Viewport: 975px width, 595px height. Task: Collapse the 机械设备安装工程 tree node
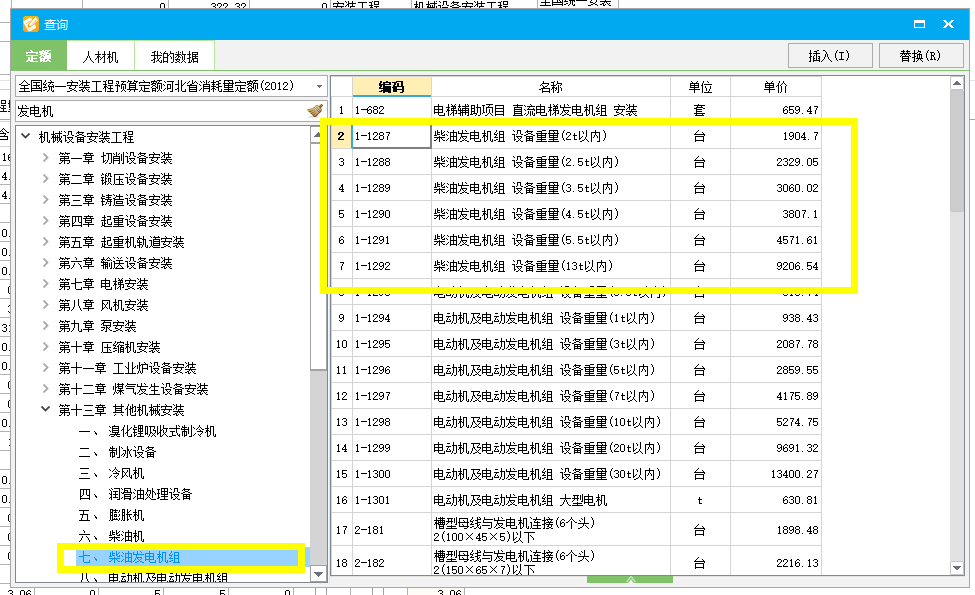coord(25,136)
